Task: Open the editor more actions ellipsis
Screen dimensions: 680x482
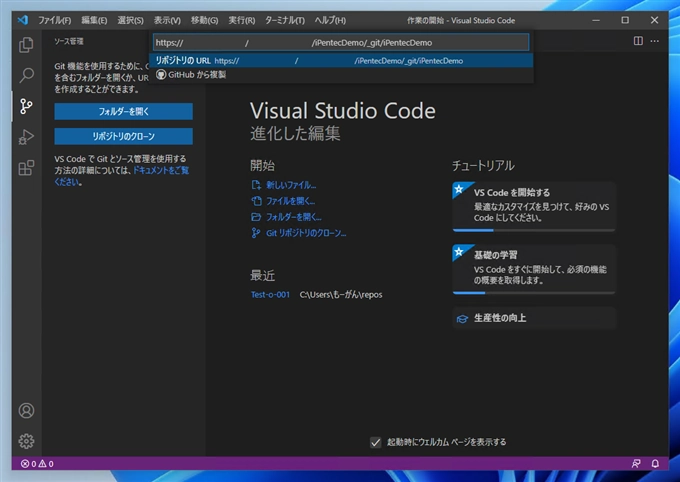Action: 655,41
